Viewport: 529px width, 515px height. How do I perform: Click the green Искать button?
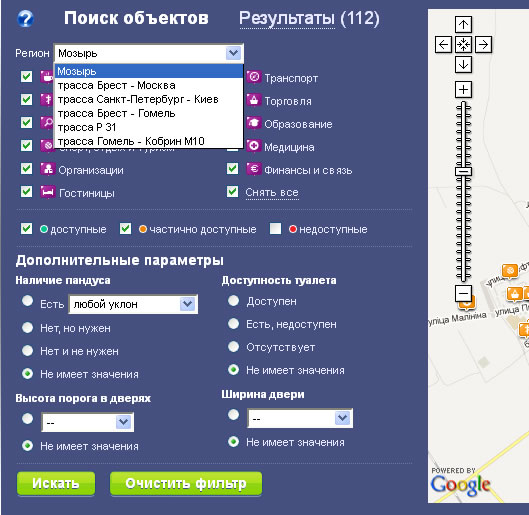(x=56, y=483)
